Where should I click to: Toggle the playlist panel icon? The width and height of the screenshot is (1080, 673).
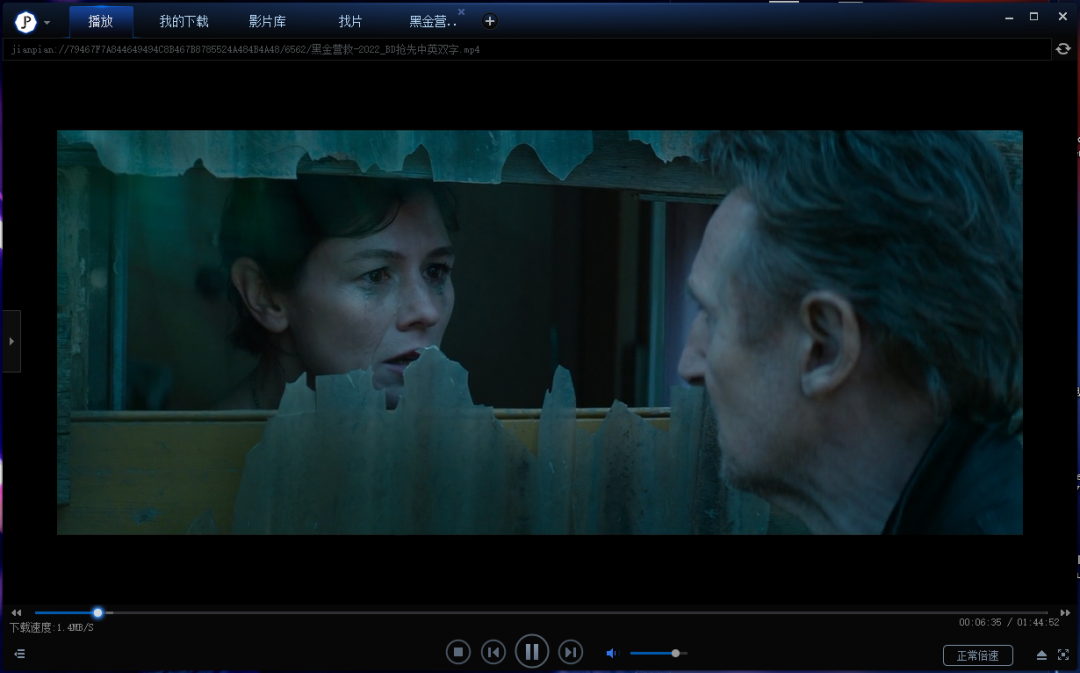click(19, 654)
